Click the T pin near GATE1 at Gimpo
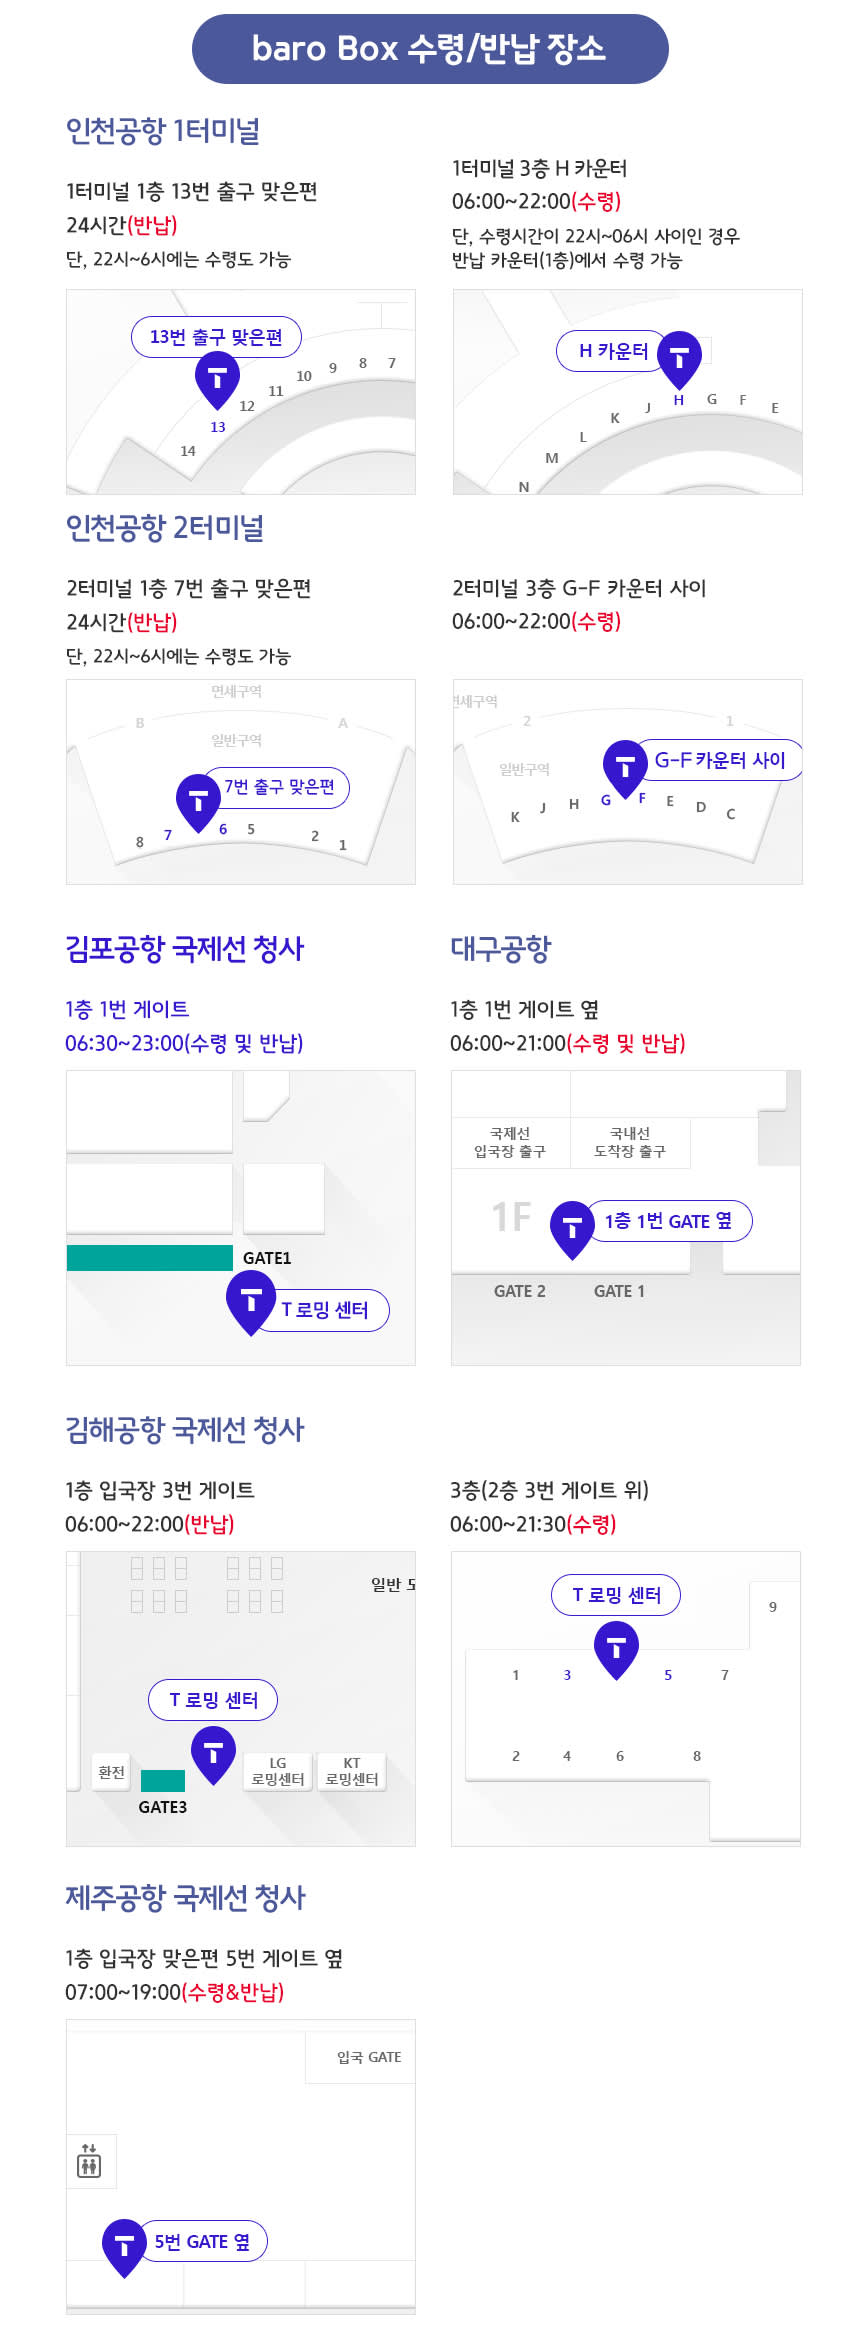The width and height of the screenshot is (860, 2334). tap(251, 1300)
